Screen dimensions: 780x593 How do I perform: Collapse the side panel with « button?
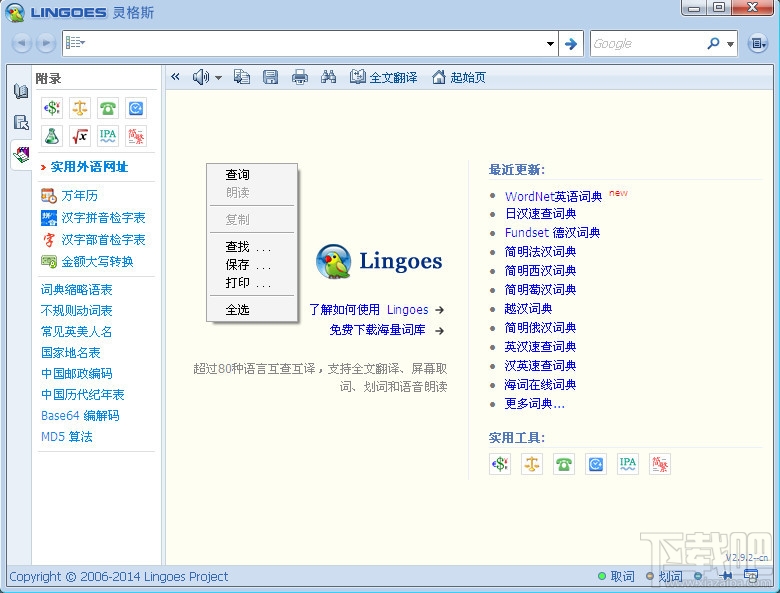(x=175, y=77)
